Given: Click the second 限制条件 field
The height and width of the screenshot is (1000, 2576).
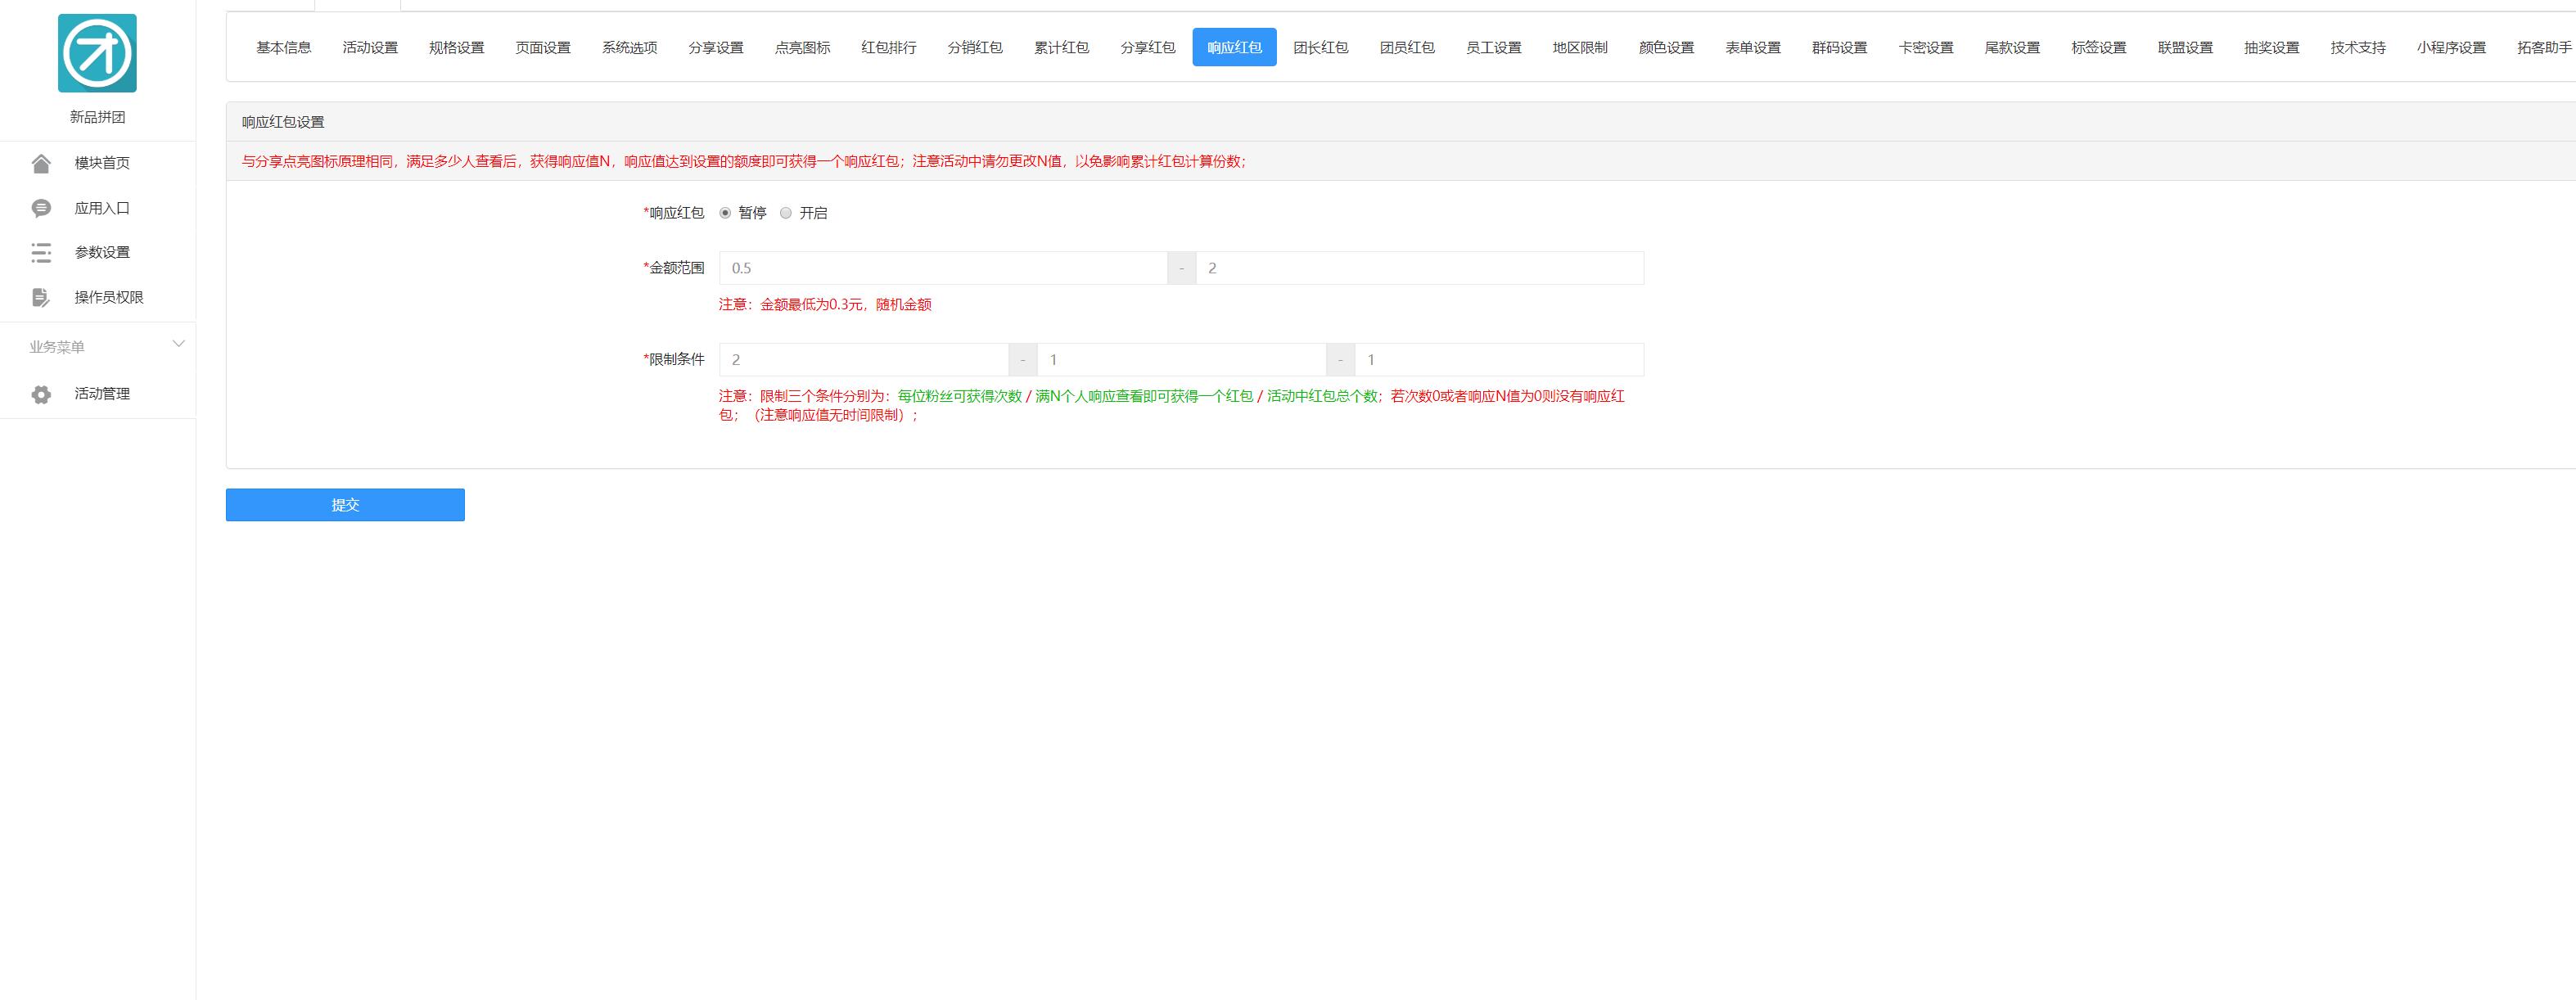Looking at the screenshot, I should point(1181,360).
